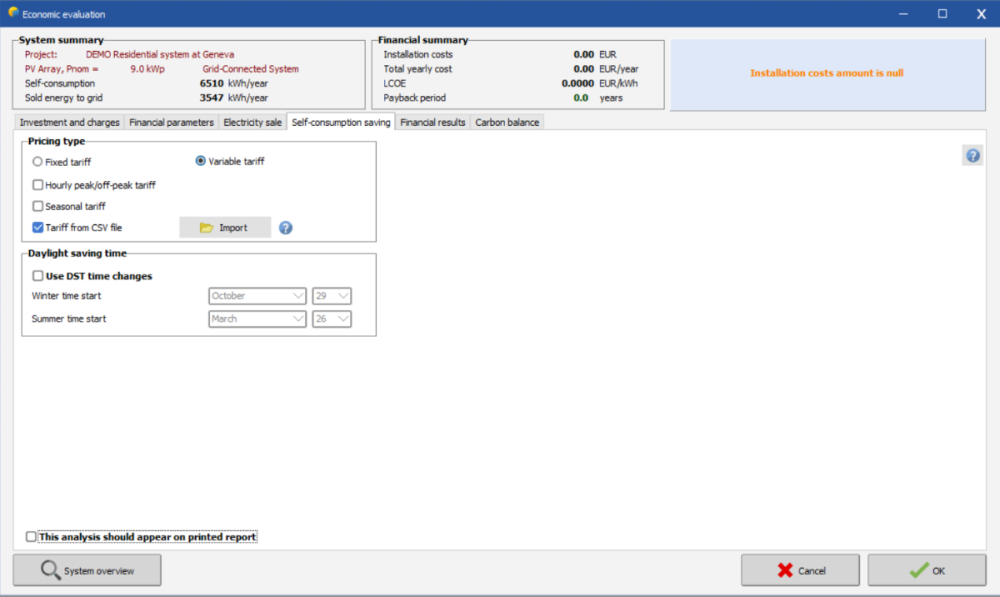Click the help icon beside Import button
The image size is (1000, 597).
tap(285, 228)
